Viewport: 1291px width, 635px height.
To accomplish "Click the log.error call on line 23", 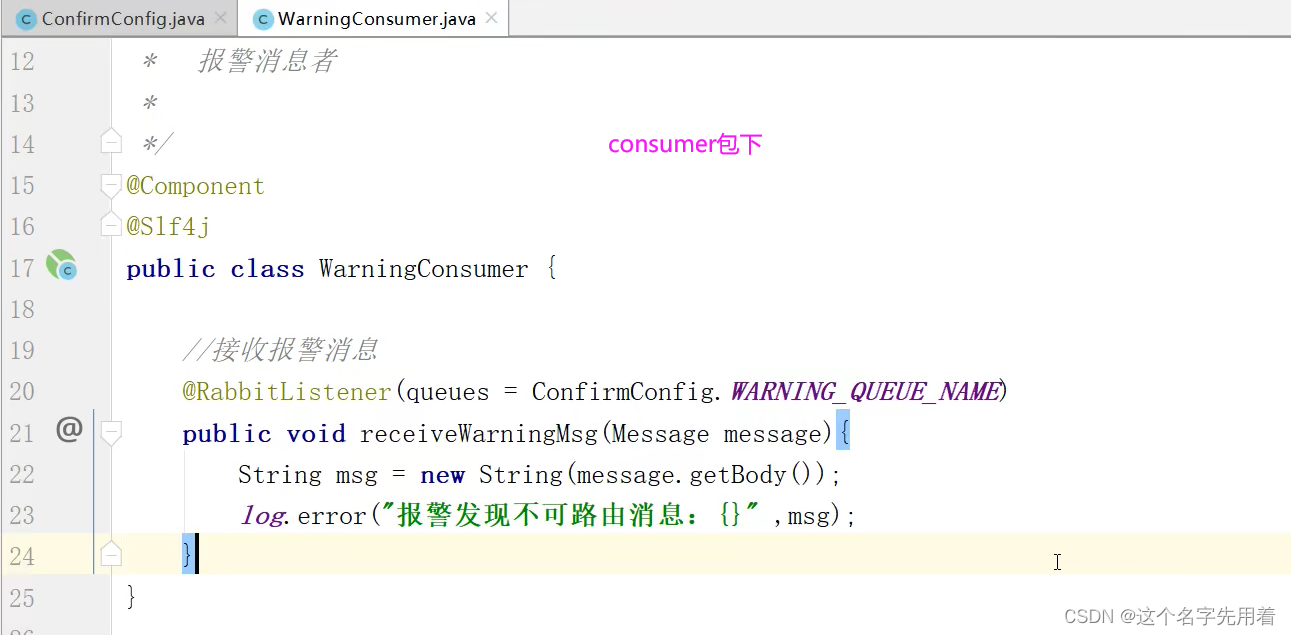I will pos(304,516).
